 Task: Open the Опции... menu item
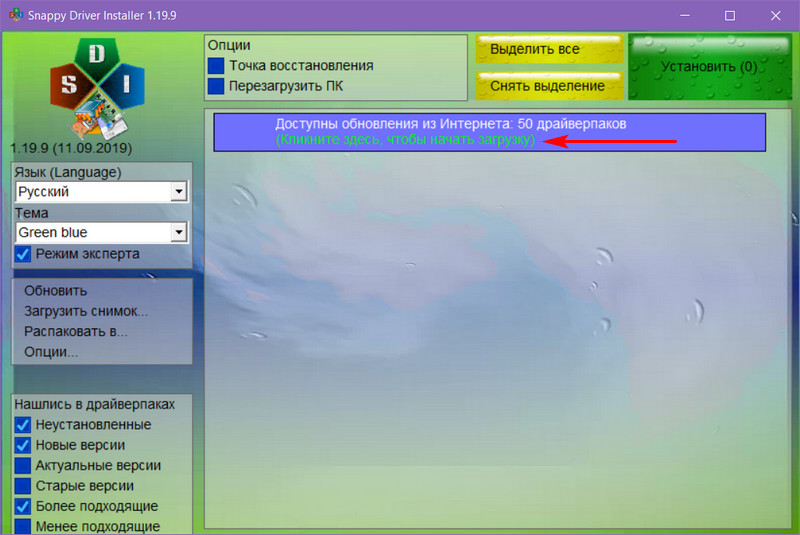pos(51,352)
